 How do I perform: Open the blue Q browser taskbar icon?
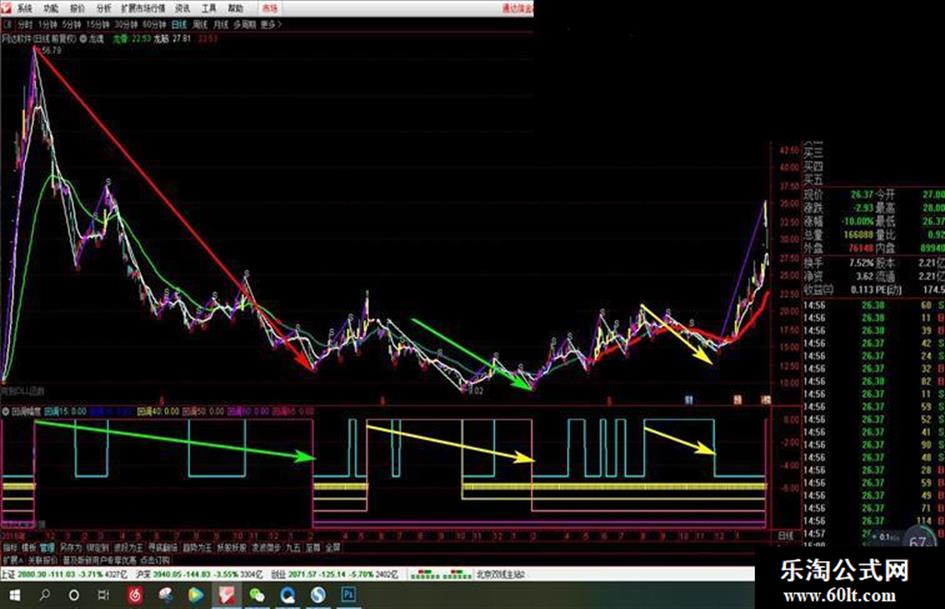click(x=287, y=595)
